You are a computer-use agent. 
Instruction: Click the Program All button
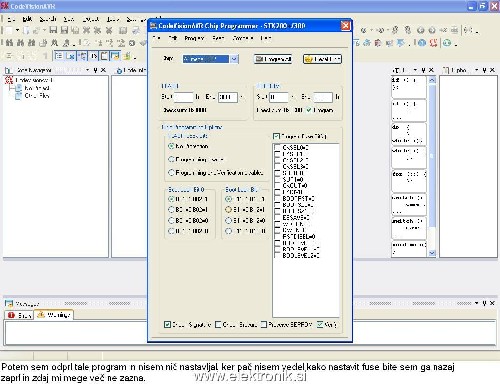pos(273,59)
